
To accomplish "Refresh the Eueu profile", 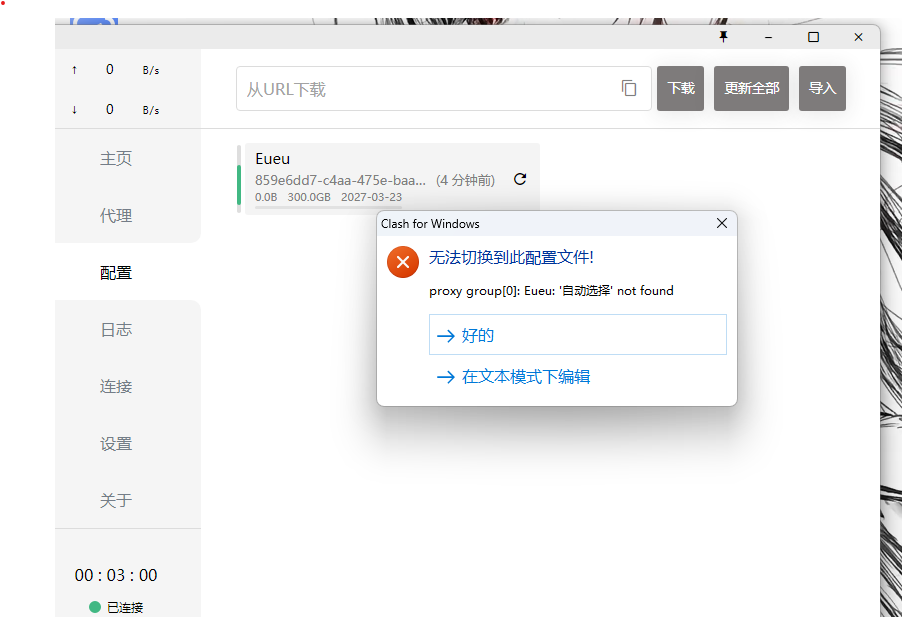I will pos(519,180).
